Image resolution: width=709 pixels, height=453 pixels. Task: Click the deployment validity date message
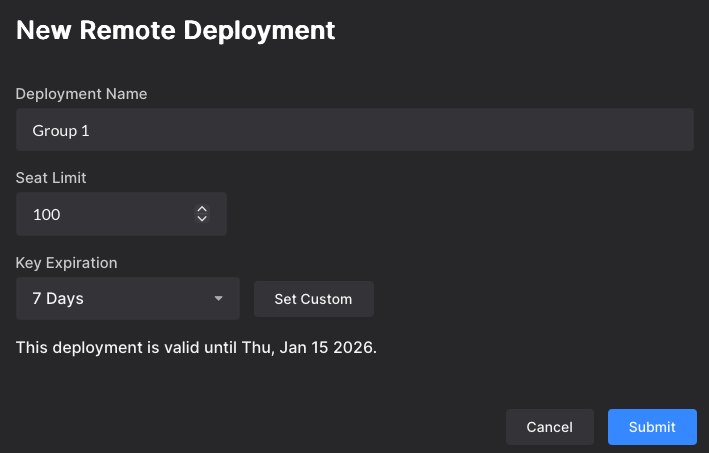coord(196,349)
